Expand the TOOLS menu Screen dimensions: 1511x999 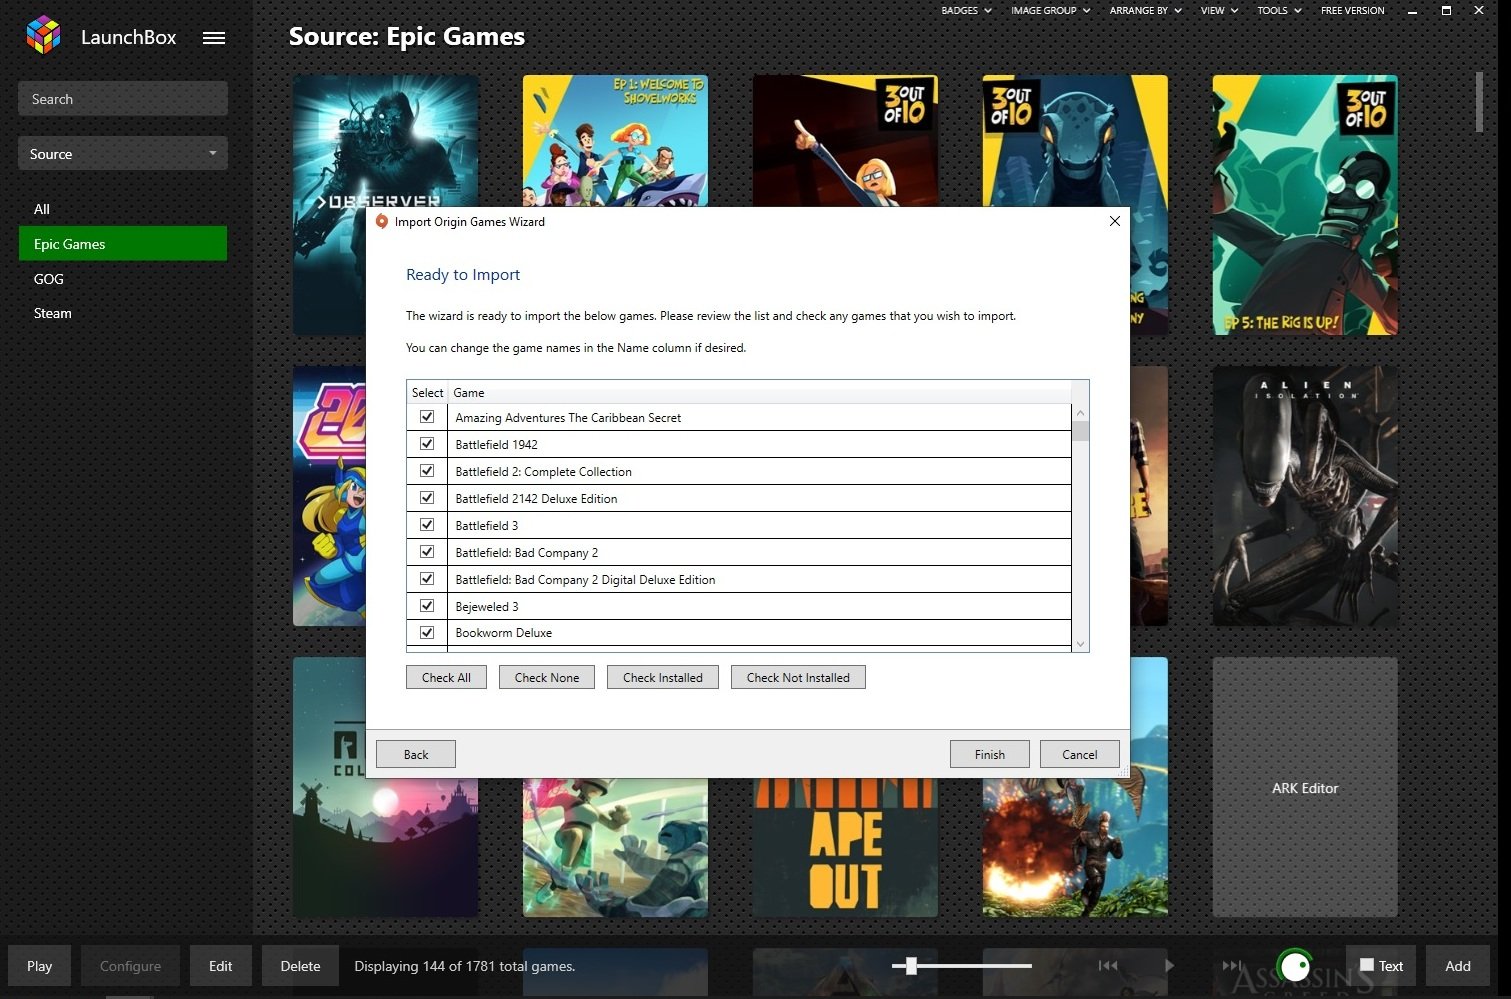click(1279, 11)
